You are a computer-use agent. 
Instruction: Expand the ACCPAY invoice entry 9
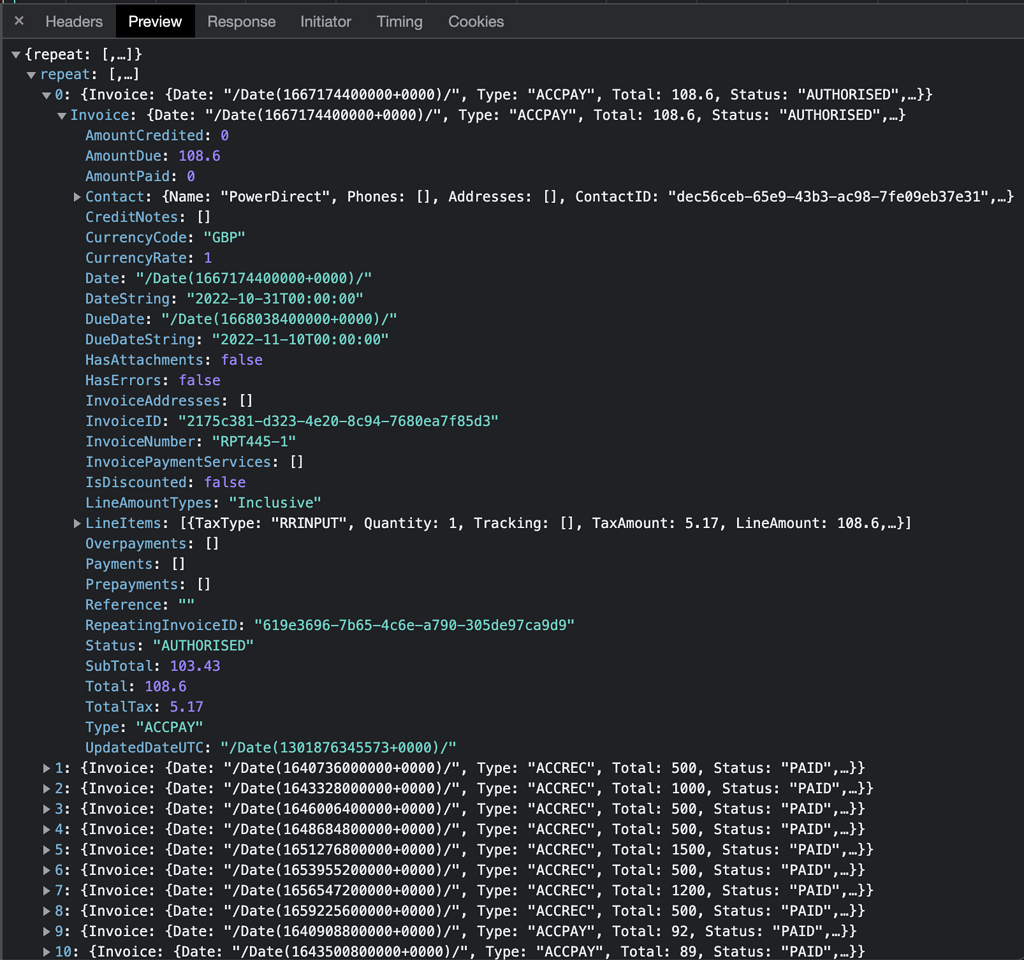point(46,931)
